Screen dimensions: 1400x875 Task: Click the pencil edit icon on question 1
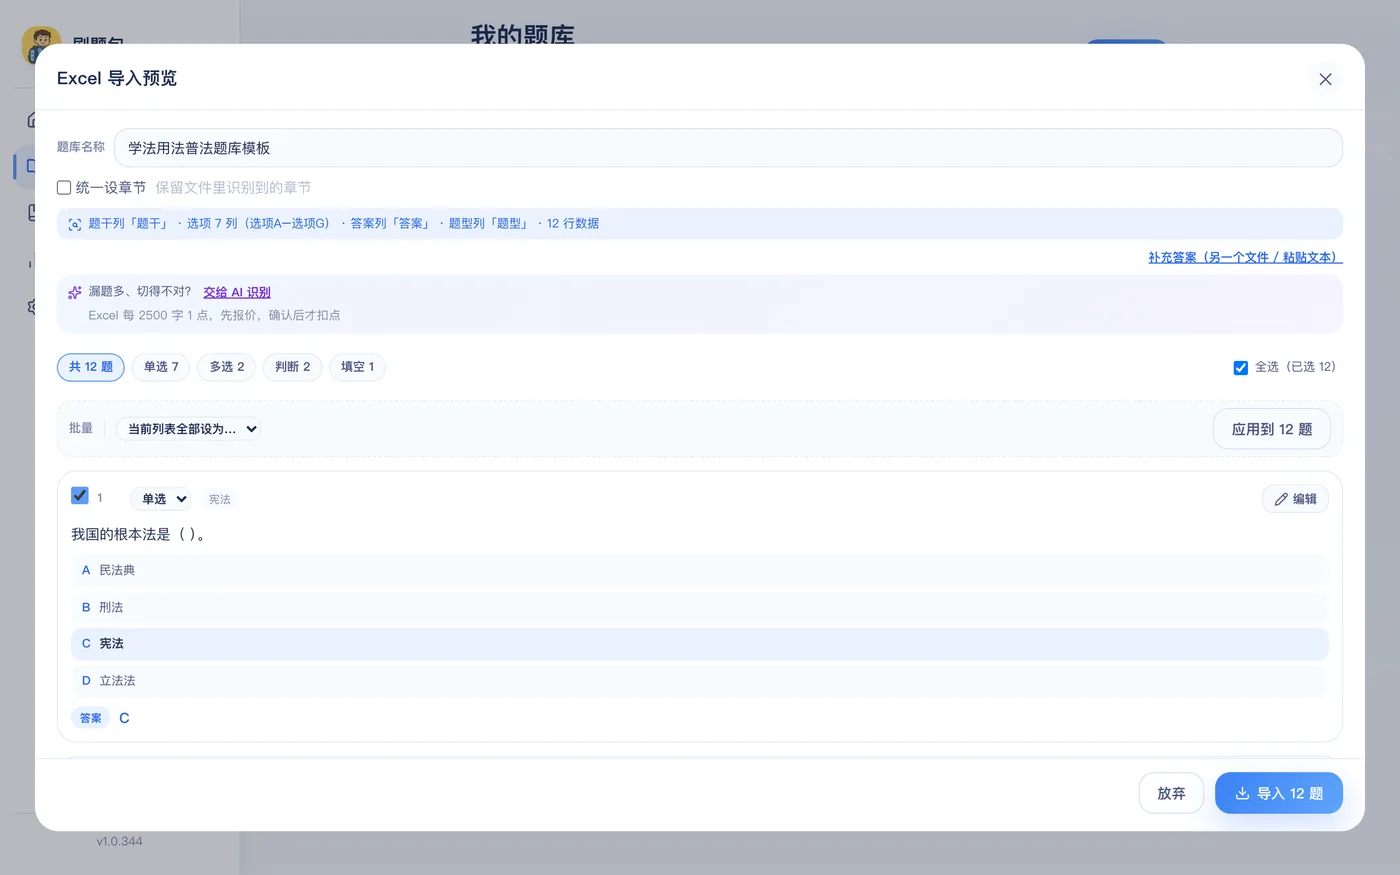1281,499
